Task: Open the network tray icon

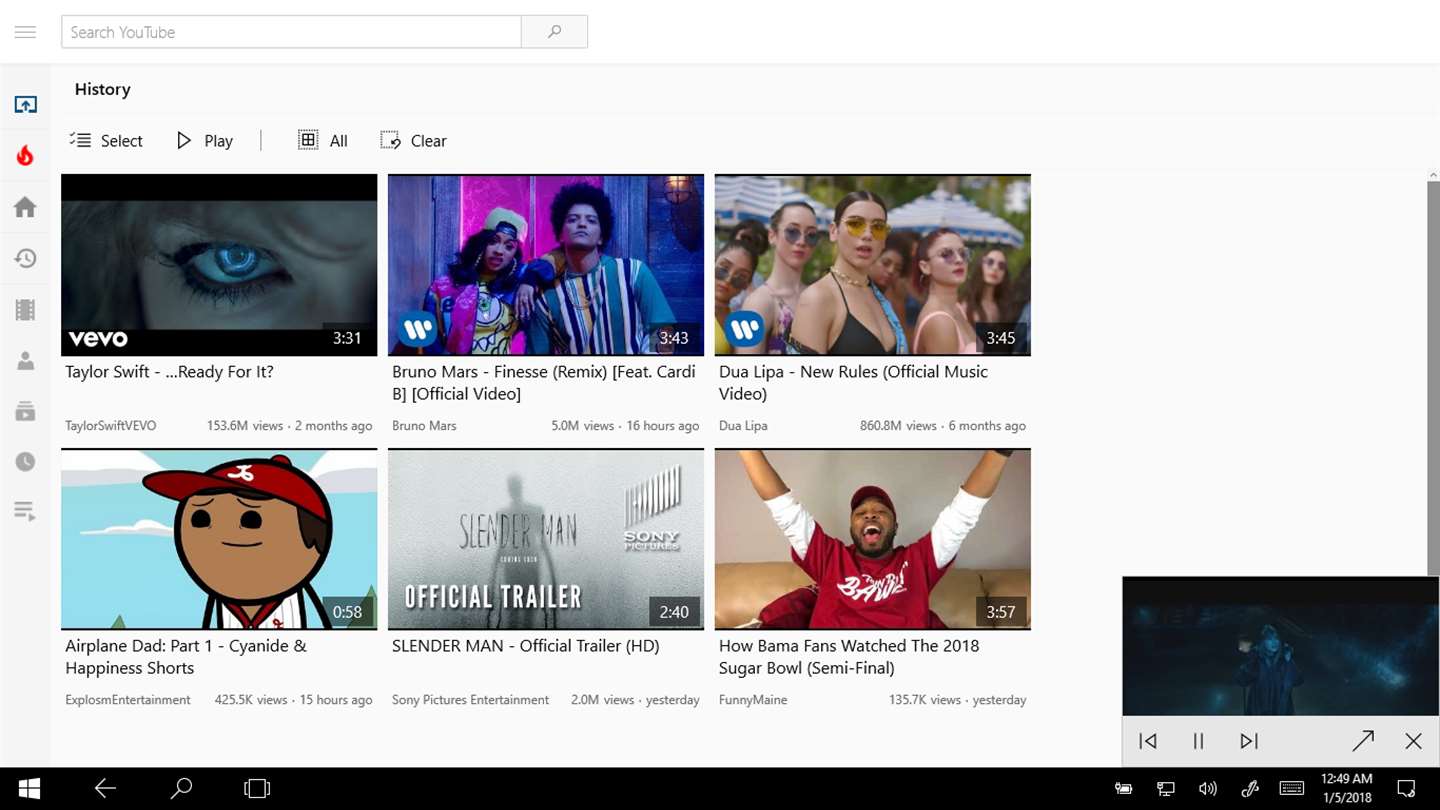Action: point(1166,789)
